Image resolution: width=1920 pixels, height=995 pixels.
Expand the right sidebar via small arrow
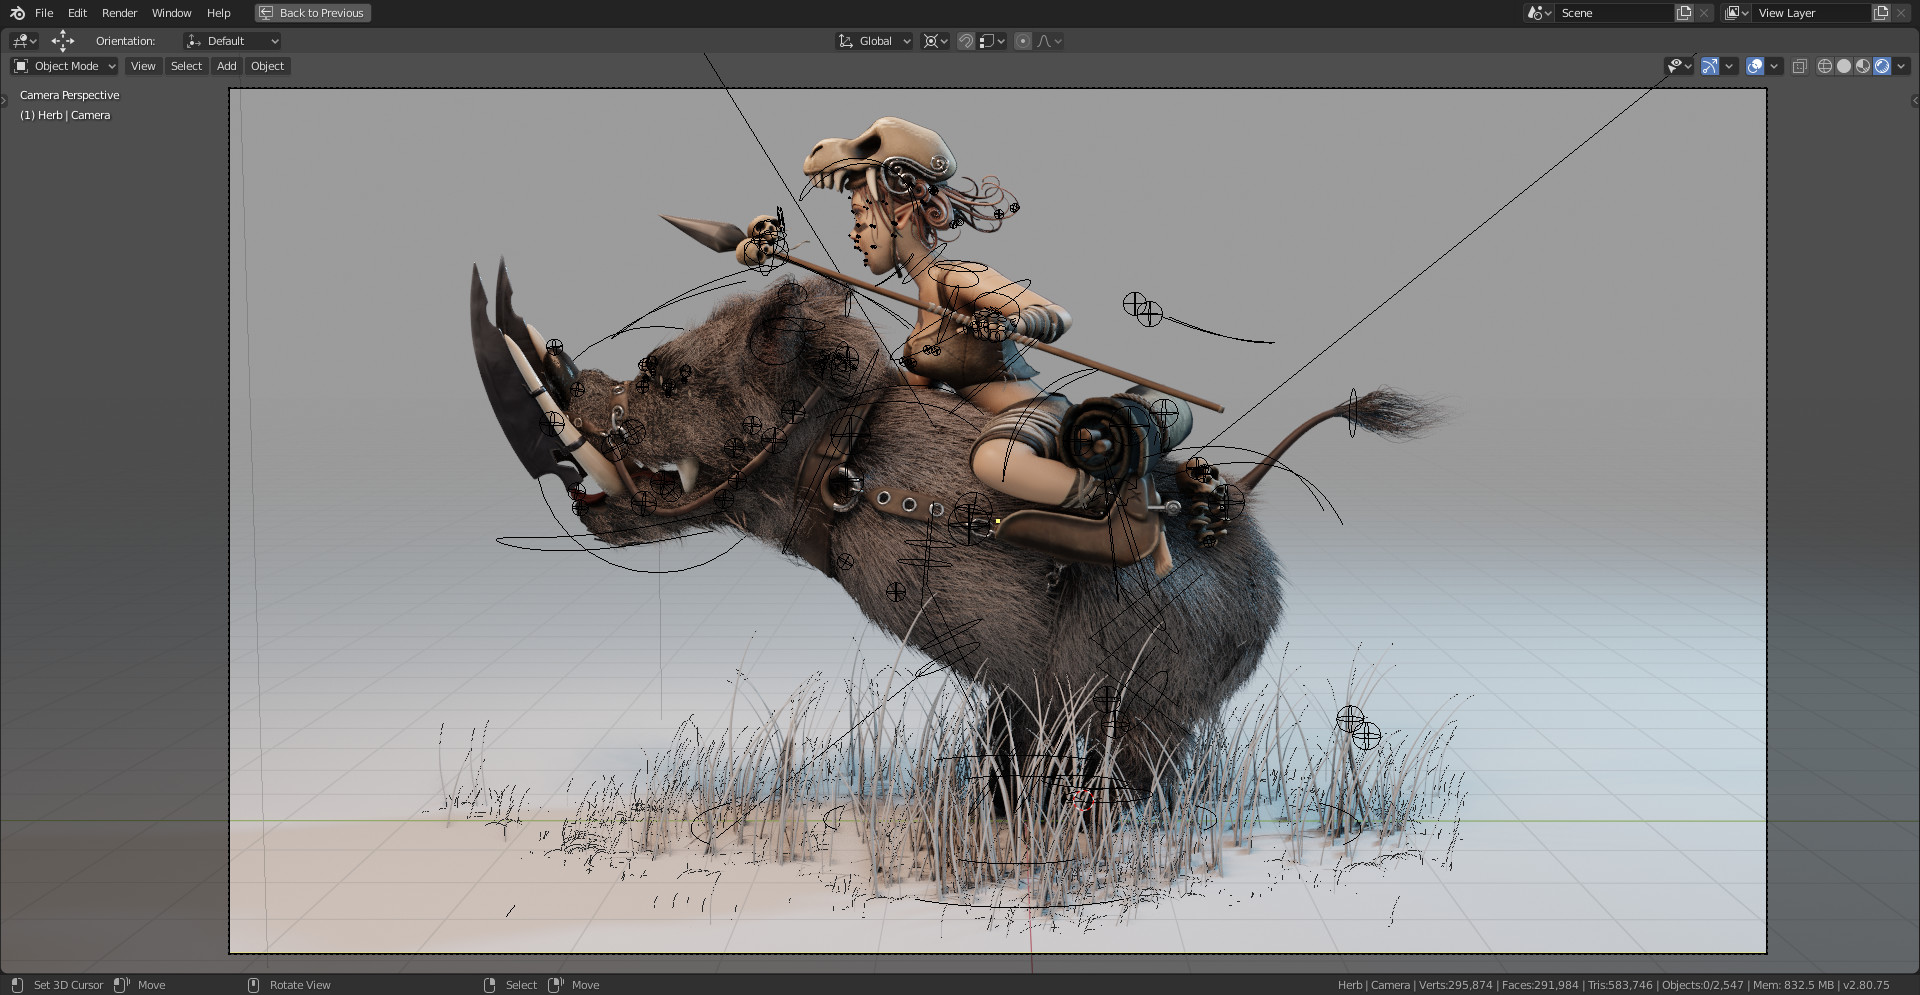[1915, 100]
